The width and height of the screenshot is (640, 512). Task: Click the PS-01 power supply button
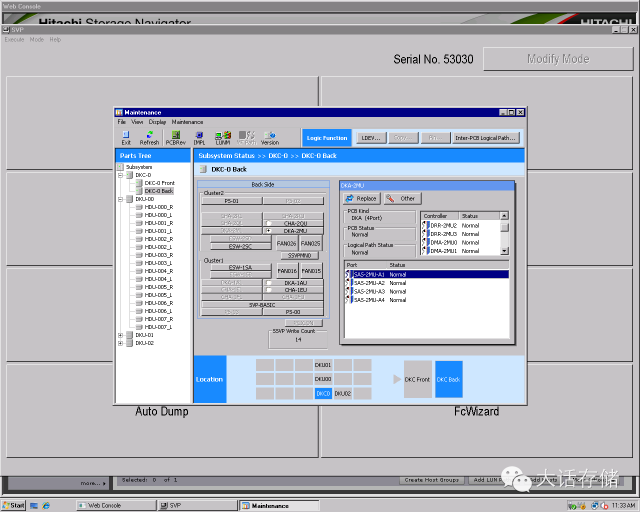[231, 201]
